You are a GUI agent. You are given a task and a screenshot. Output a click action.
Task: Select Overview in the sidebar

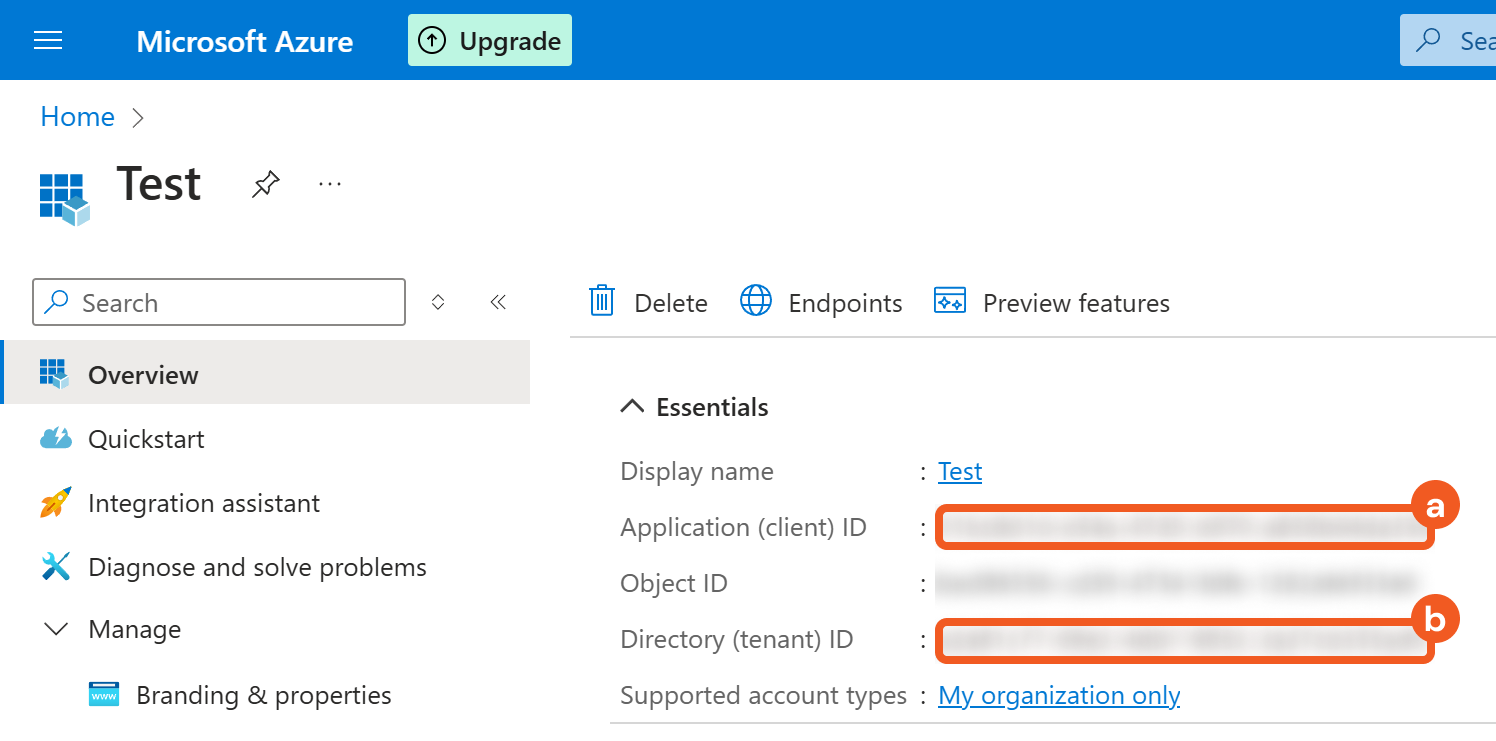pyautogui.click(x=143, y=375)
